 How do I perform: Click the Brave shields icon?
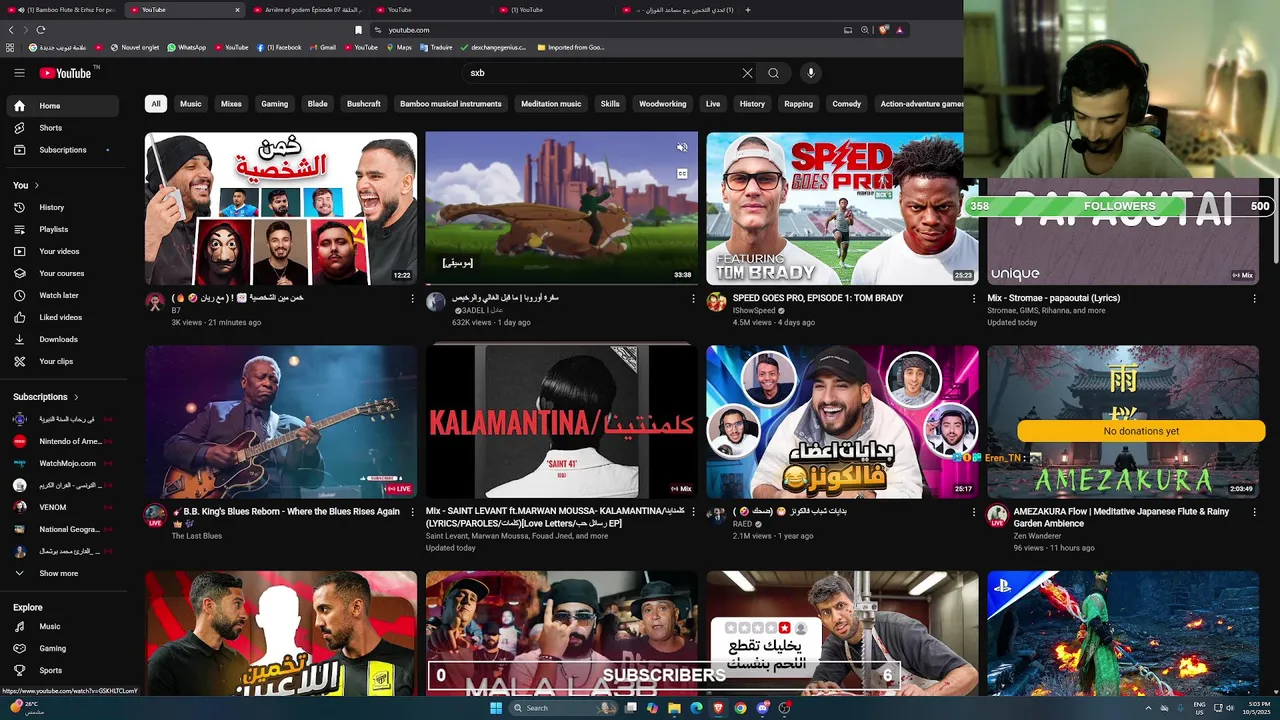pyautogui.click(x=883, y=30)
